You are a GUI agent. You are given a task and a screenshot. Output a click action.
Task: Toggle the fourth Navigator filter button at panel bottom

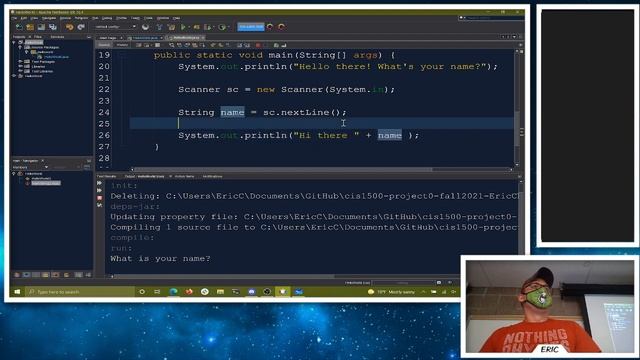(x=45, y=275)
